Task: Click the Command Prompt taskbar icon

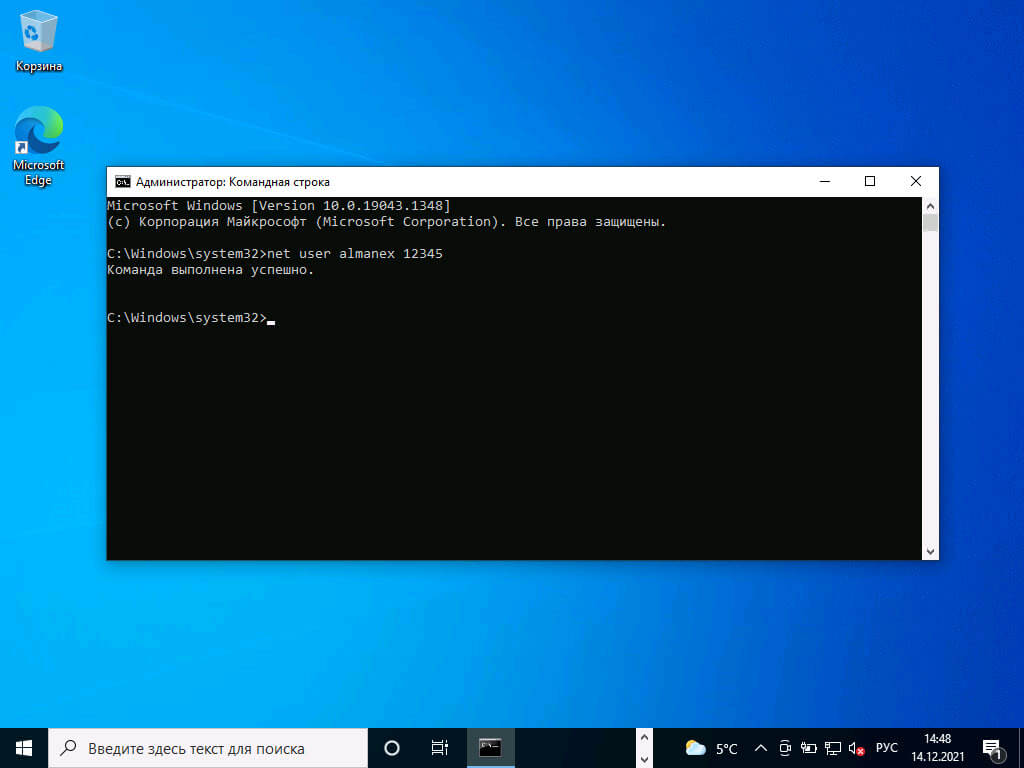Action: tap(490, 748)
